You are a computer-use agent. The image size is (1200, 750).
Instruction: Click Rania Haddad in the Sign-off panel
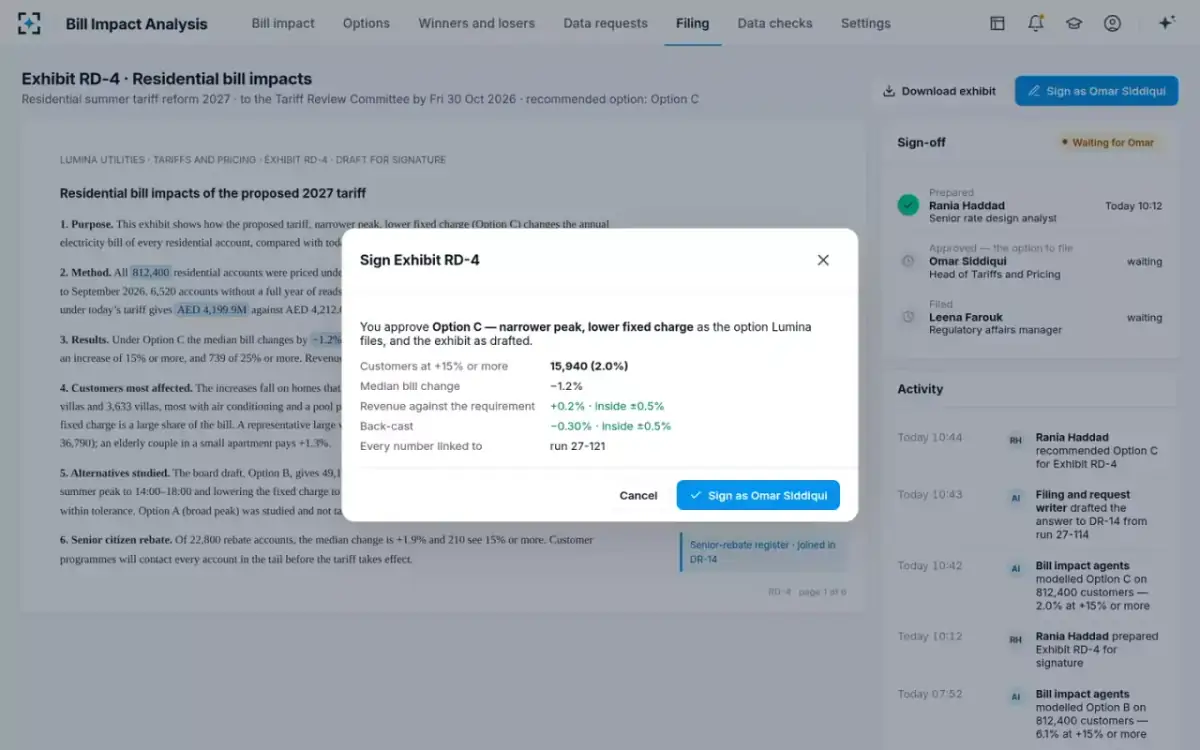pos(967,205)
